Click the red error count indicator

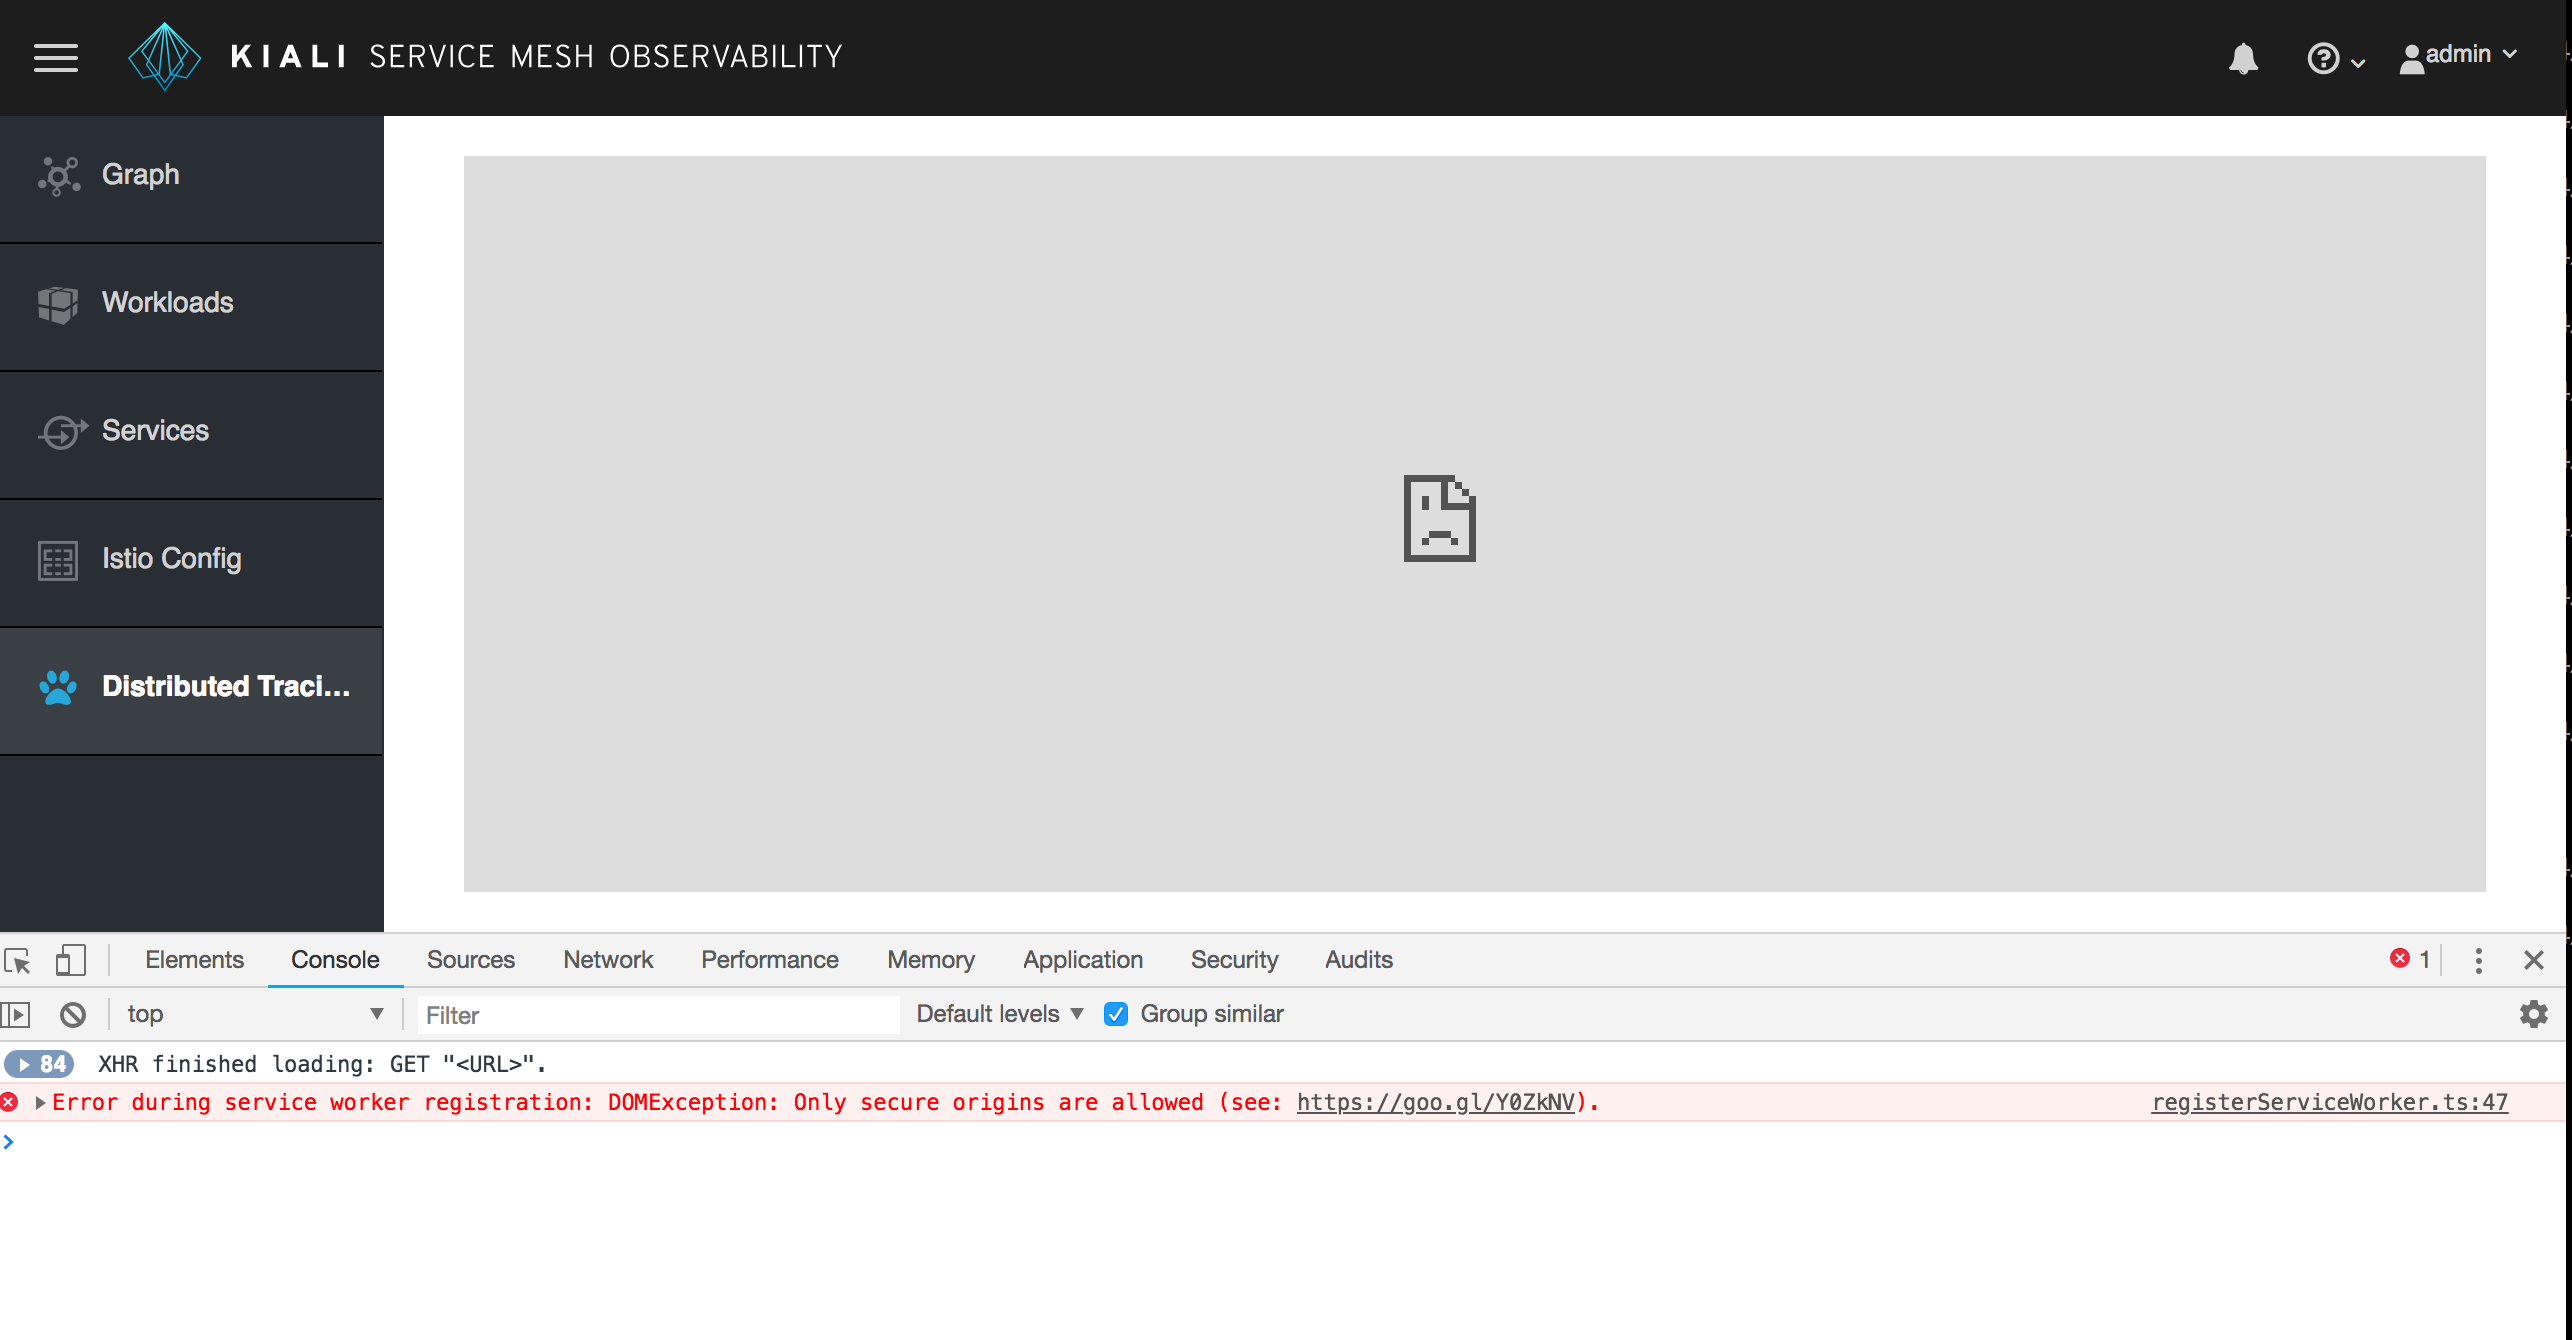point(2409,959)
